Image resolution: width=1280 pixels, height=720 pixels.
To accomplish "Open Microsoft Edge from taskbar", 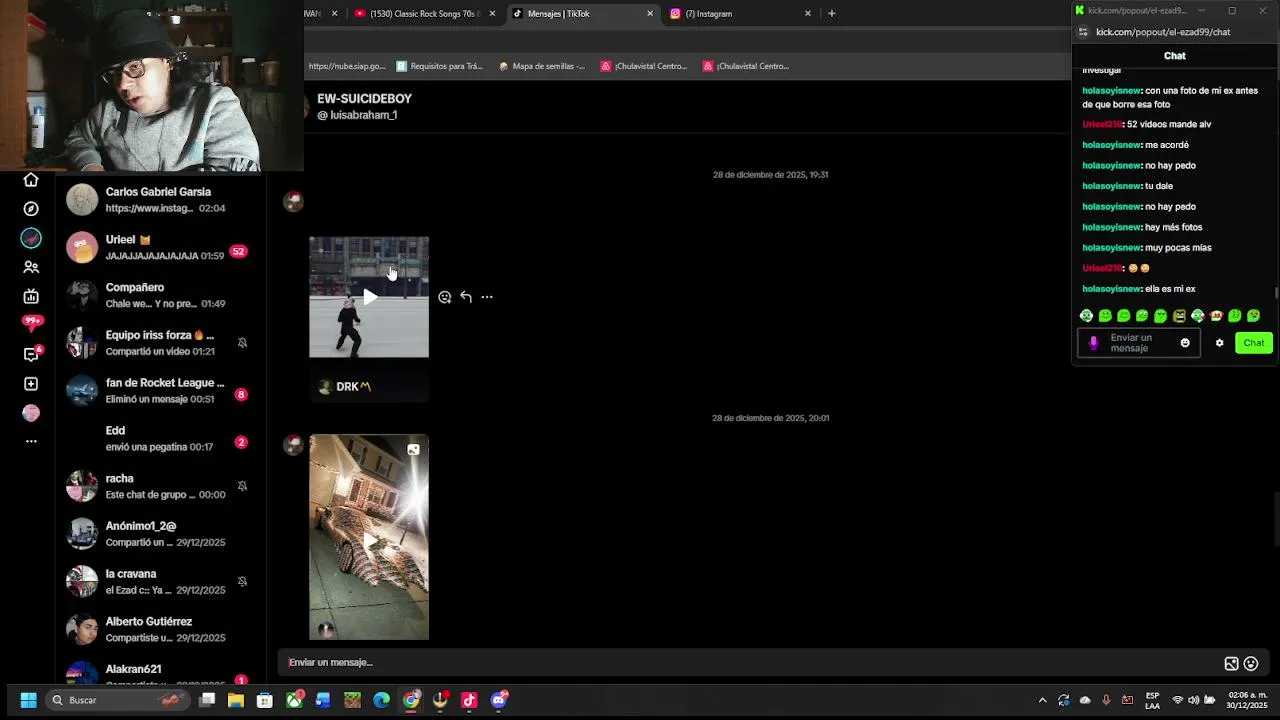I will click(x=382, y=700).
